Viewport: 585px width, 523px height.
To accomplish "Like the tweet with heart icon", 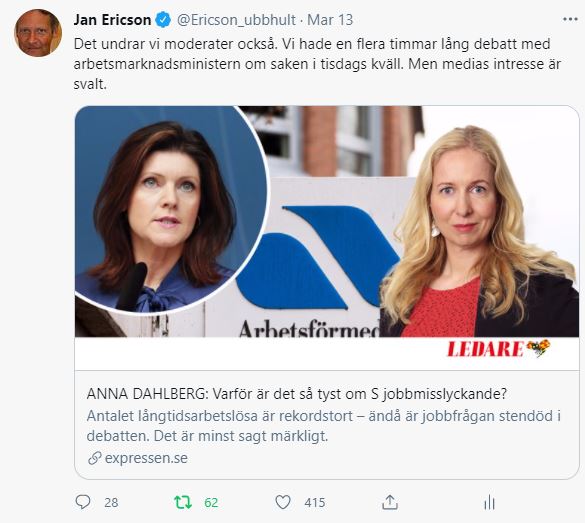I will pyautogui.click(x=283, y=502).
